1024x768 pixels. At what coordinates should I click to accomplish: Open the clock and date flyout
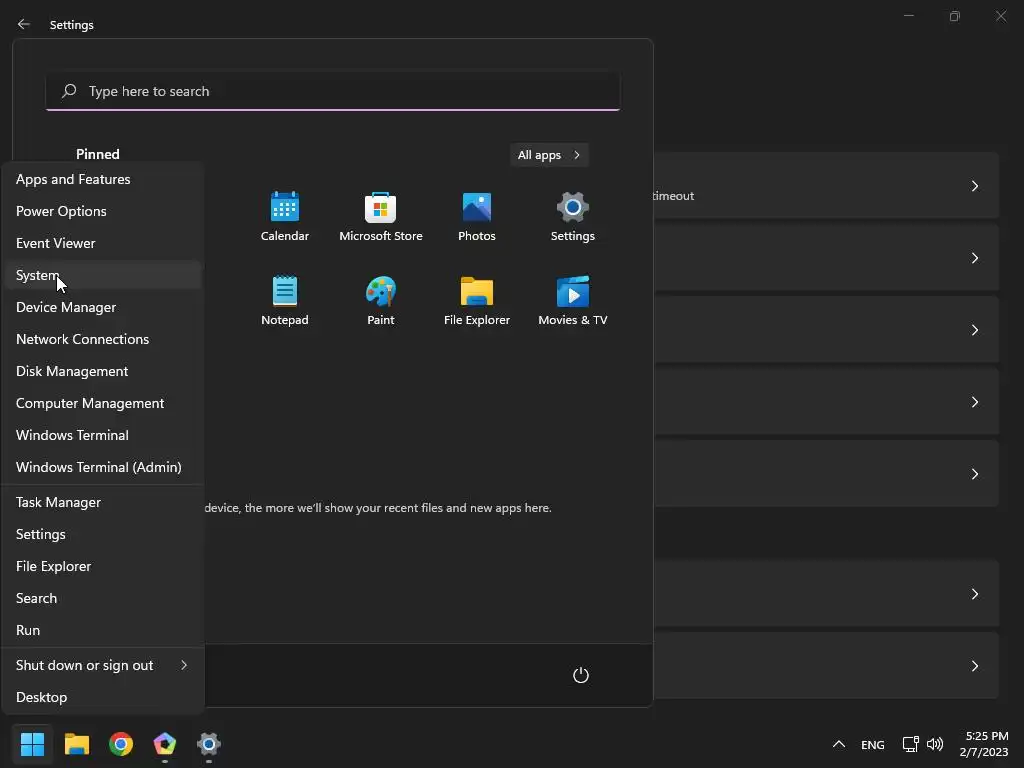click(984, 744)
